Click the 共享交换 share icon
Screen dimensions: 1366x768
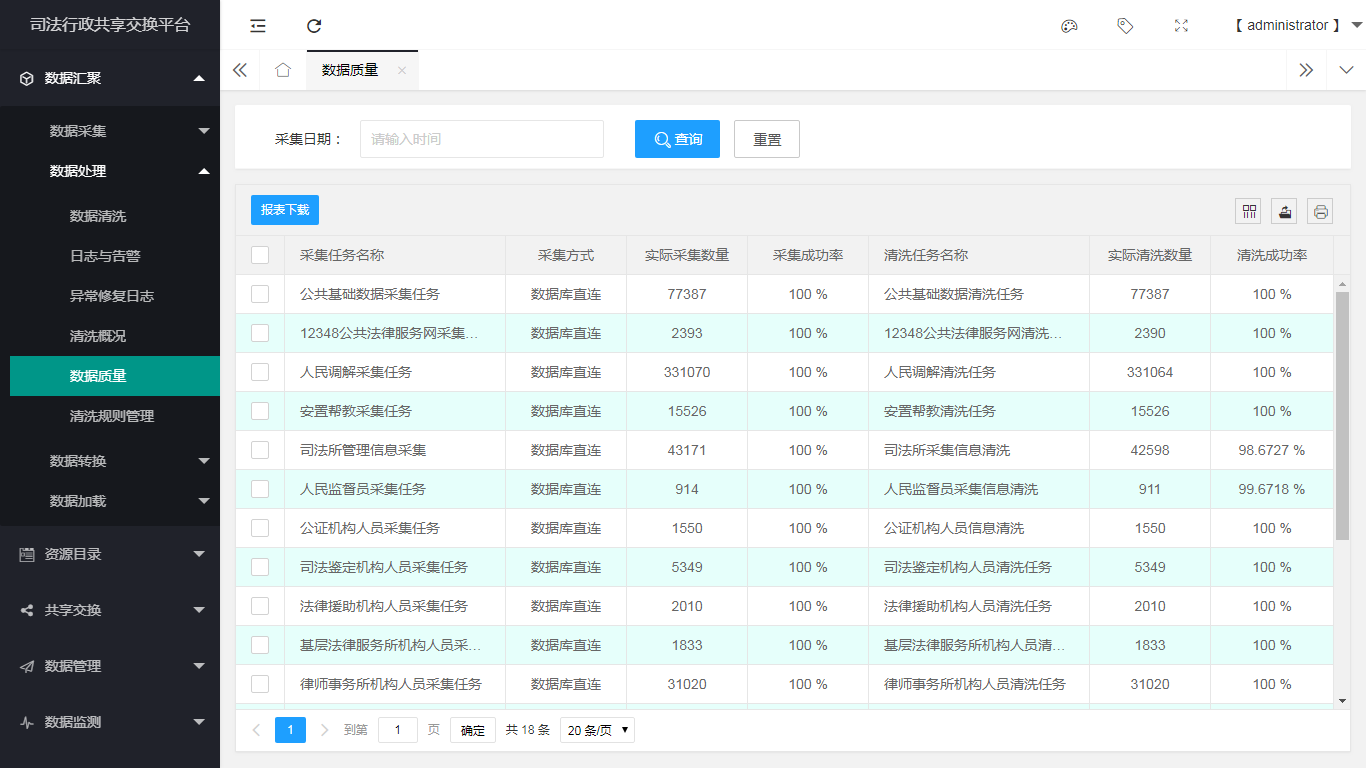tap(27, 610)
